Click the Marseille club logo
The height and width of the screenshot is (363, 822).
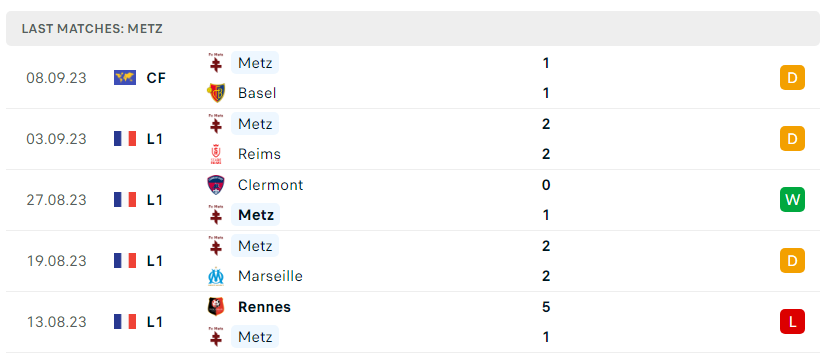click(x=215, y=276)
